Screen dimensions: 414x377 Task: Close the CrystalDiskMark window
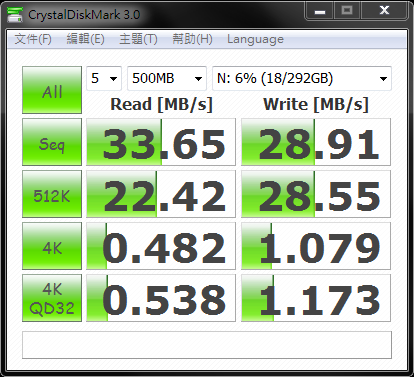(384, 11)
